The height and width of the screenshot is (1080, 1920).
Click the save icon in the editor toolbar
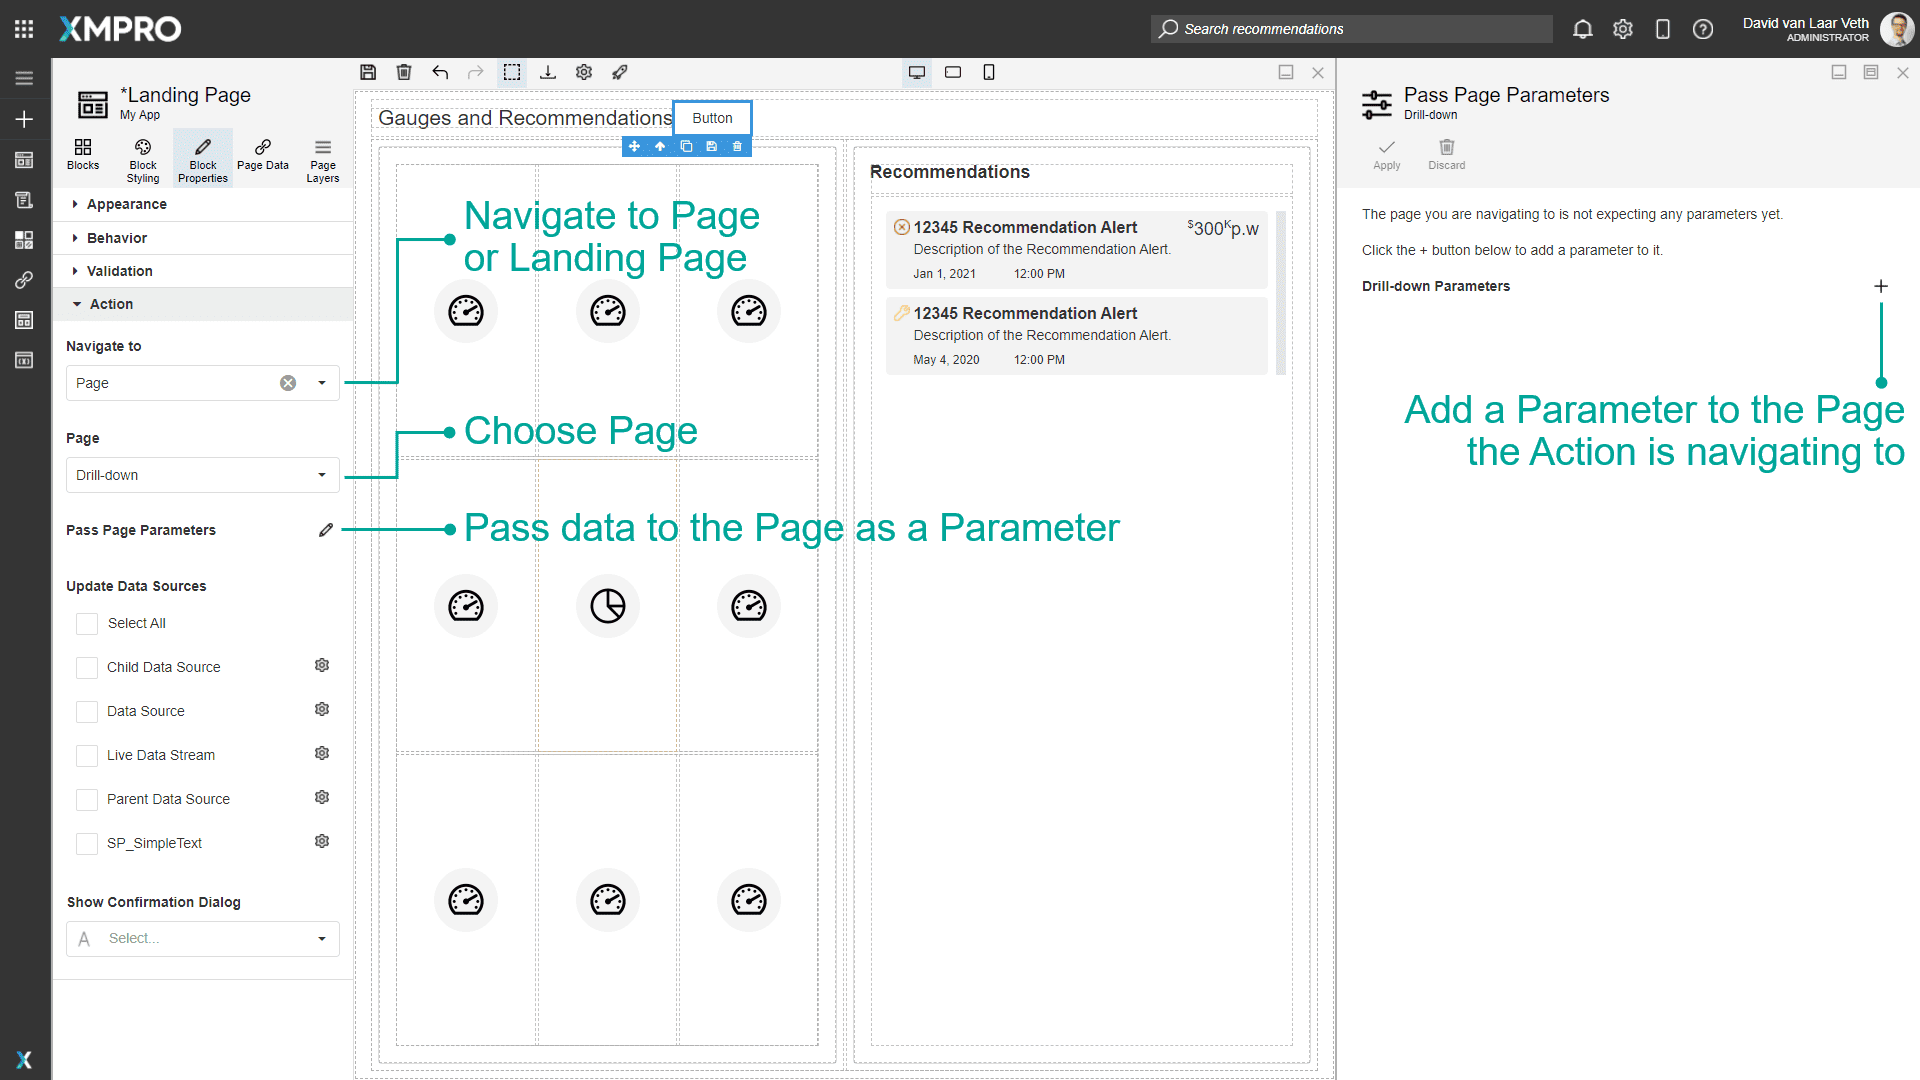(x=368, y=72)
